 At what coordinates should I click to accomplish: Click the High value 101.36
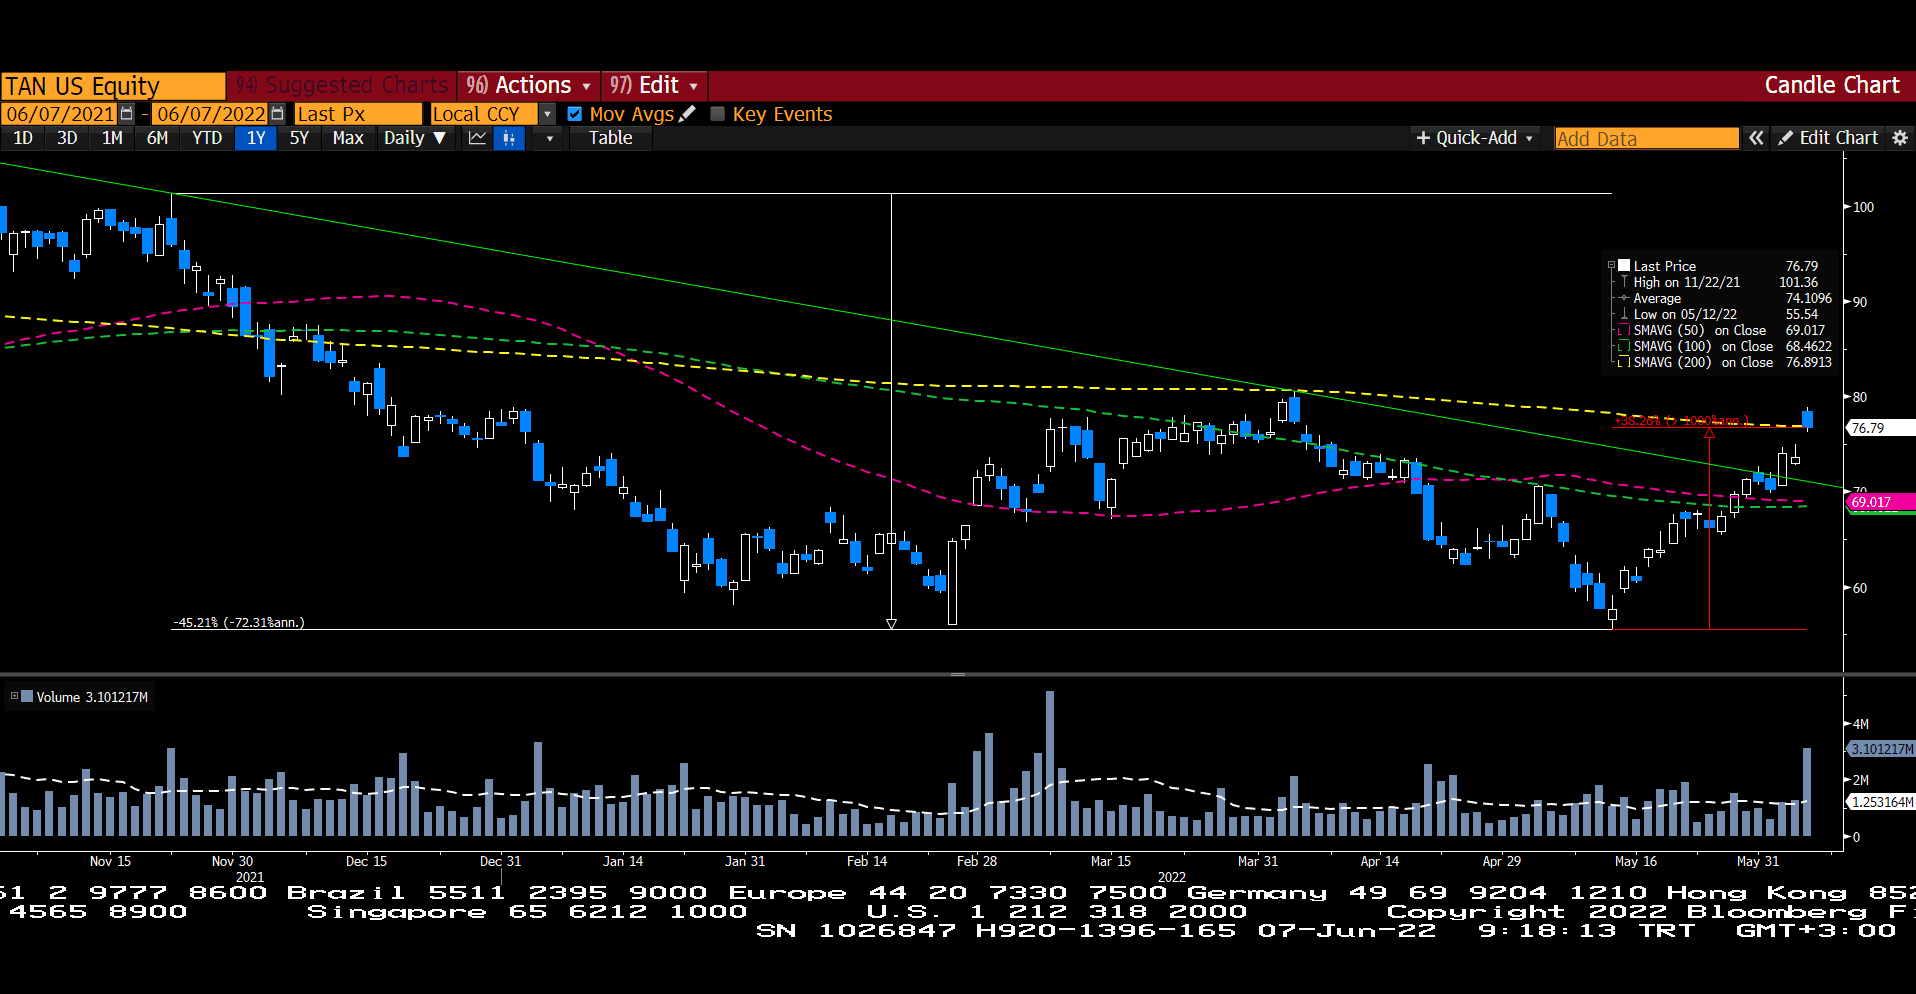[1798, 282]
